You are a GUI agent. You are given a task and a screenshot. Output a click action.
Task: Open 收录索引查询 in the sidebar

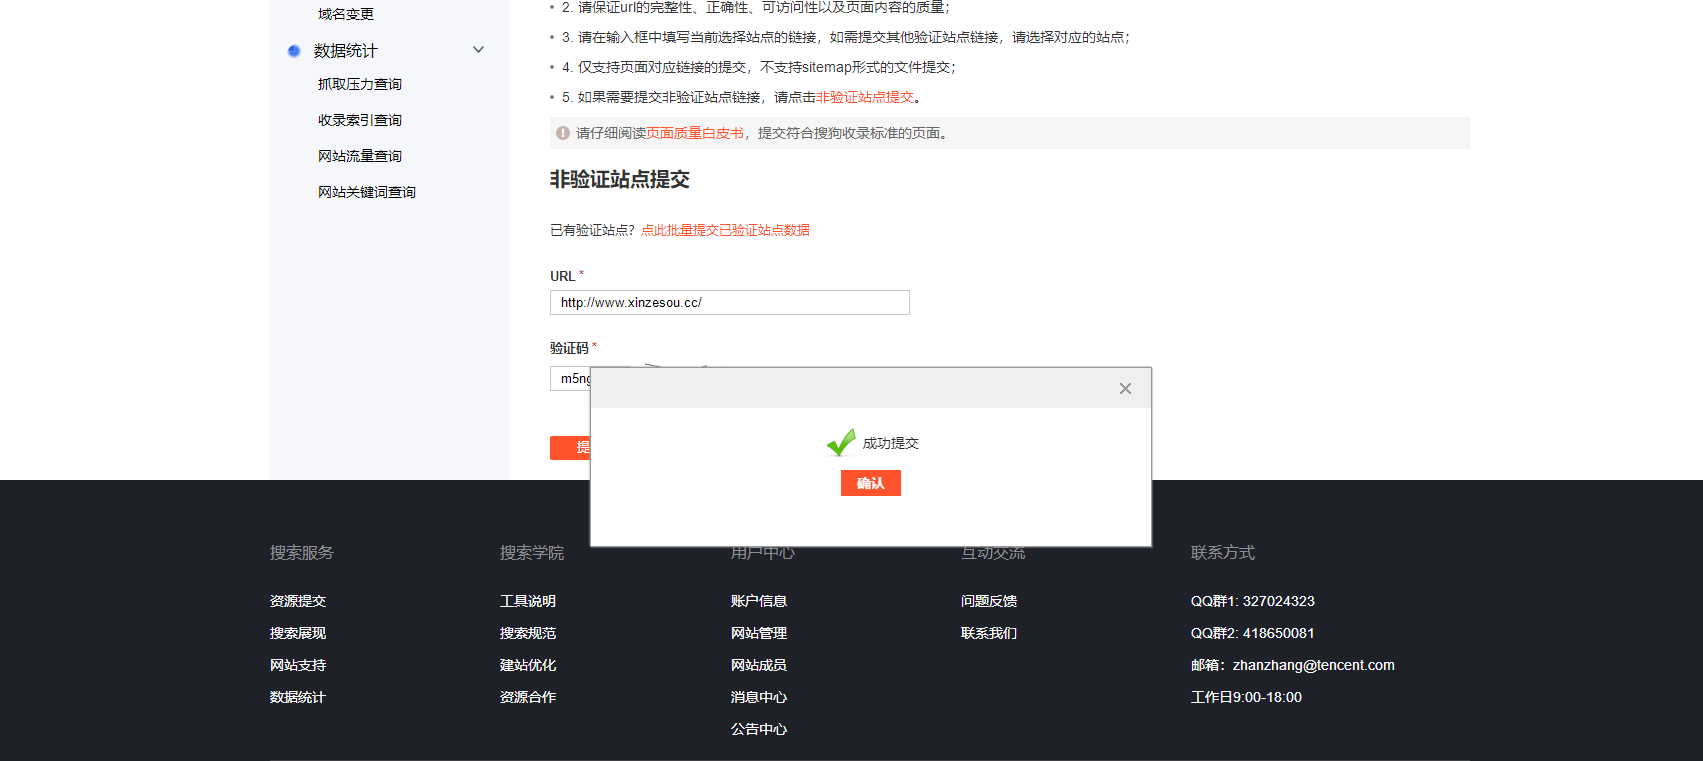pos(360,120)
